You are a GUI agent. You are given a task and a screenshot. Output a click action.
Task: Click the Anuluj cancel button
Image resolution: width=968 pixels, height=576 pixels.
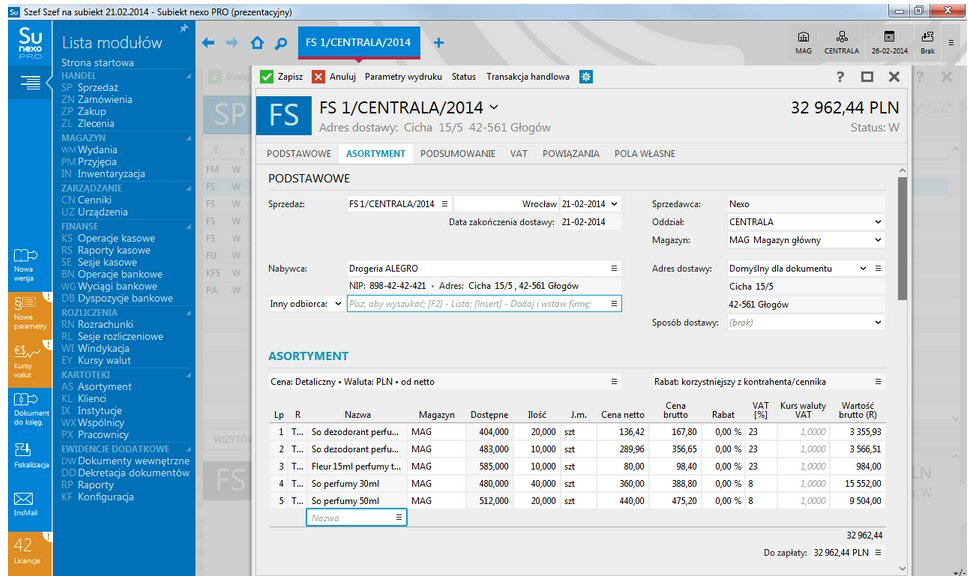[x=334, y=77]
